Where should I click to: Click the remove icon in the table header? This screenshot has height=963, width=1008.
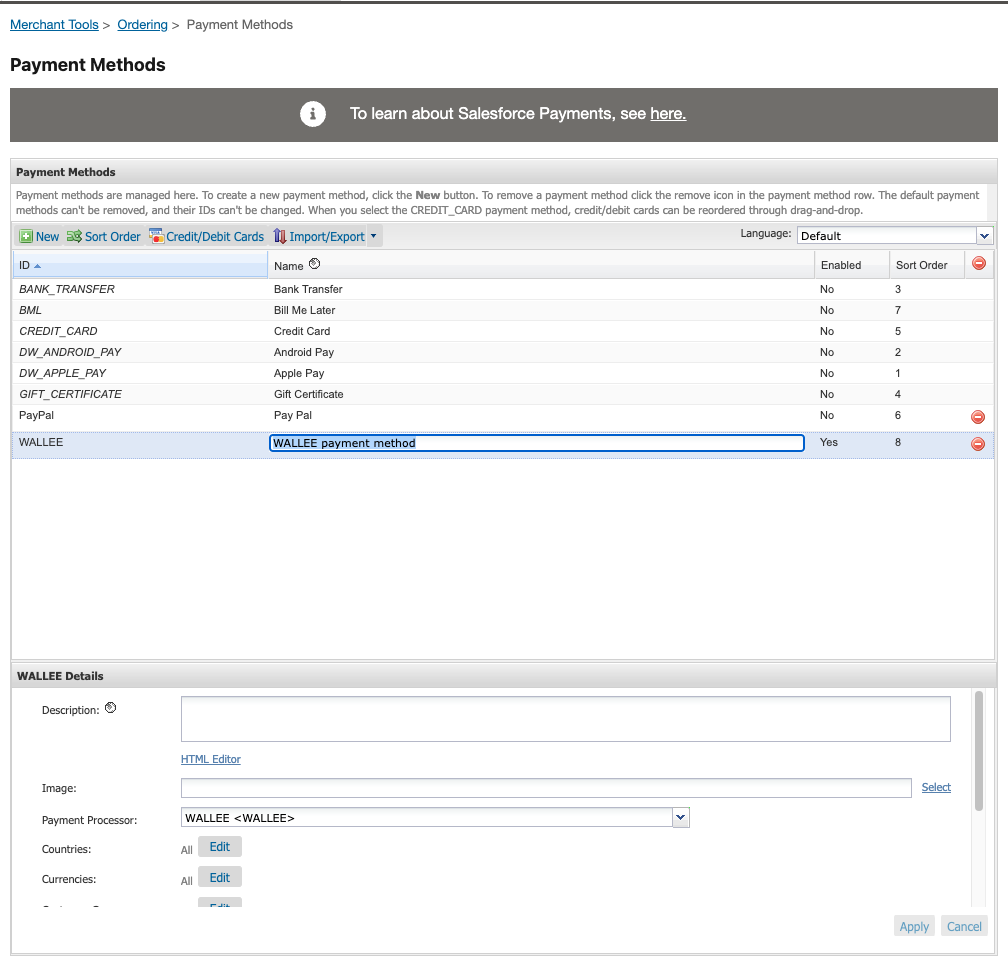(x=978, y=264)
